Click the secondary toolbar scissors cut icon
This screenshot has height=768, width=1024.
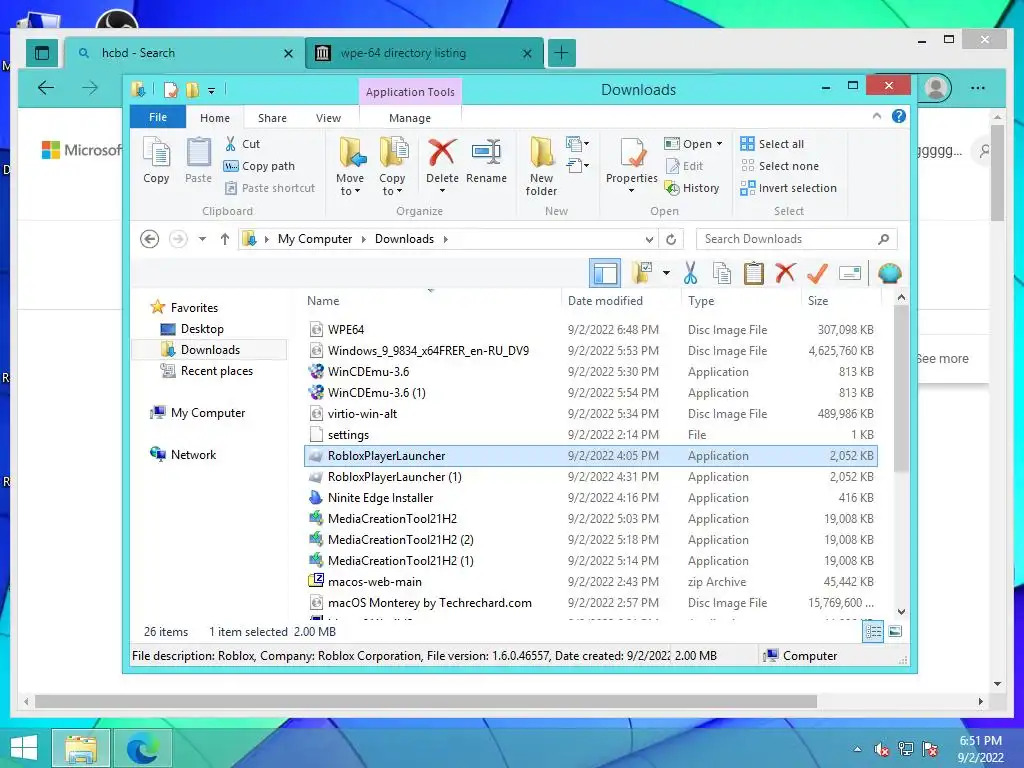690,273
